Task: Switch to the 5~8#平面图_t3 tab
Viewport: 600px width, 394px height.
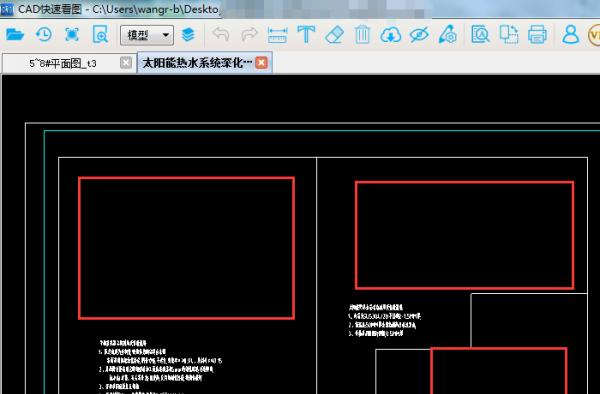Action: coord(69,63)
